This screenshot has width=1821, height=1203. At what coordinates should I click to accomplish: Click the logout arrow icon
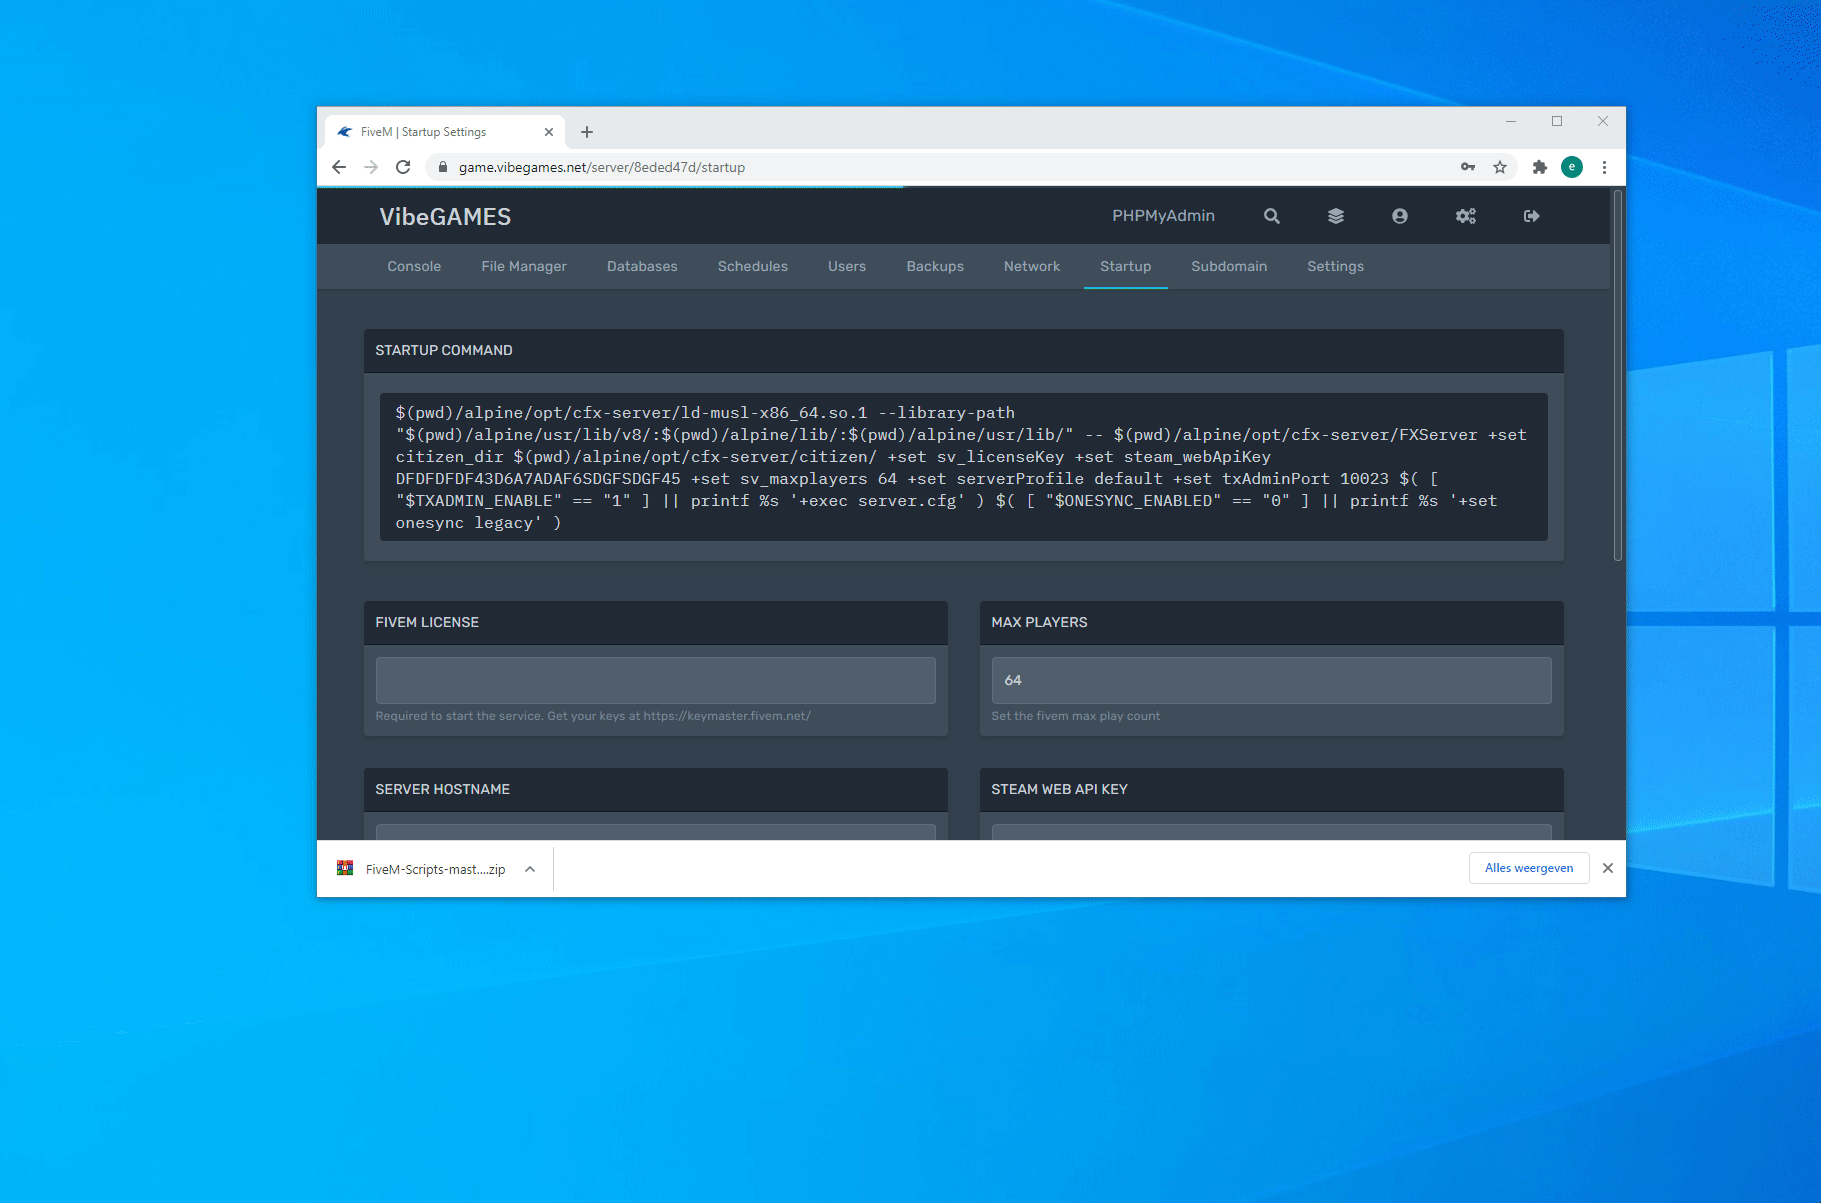(x=1531, y=216)
